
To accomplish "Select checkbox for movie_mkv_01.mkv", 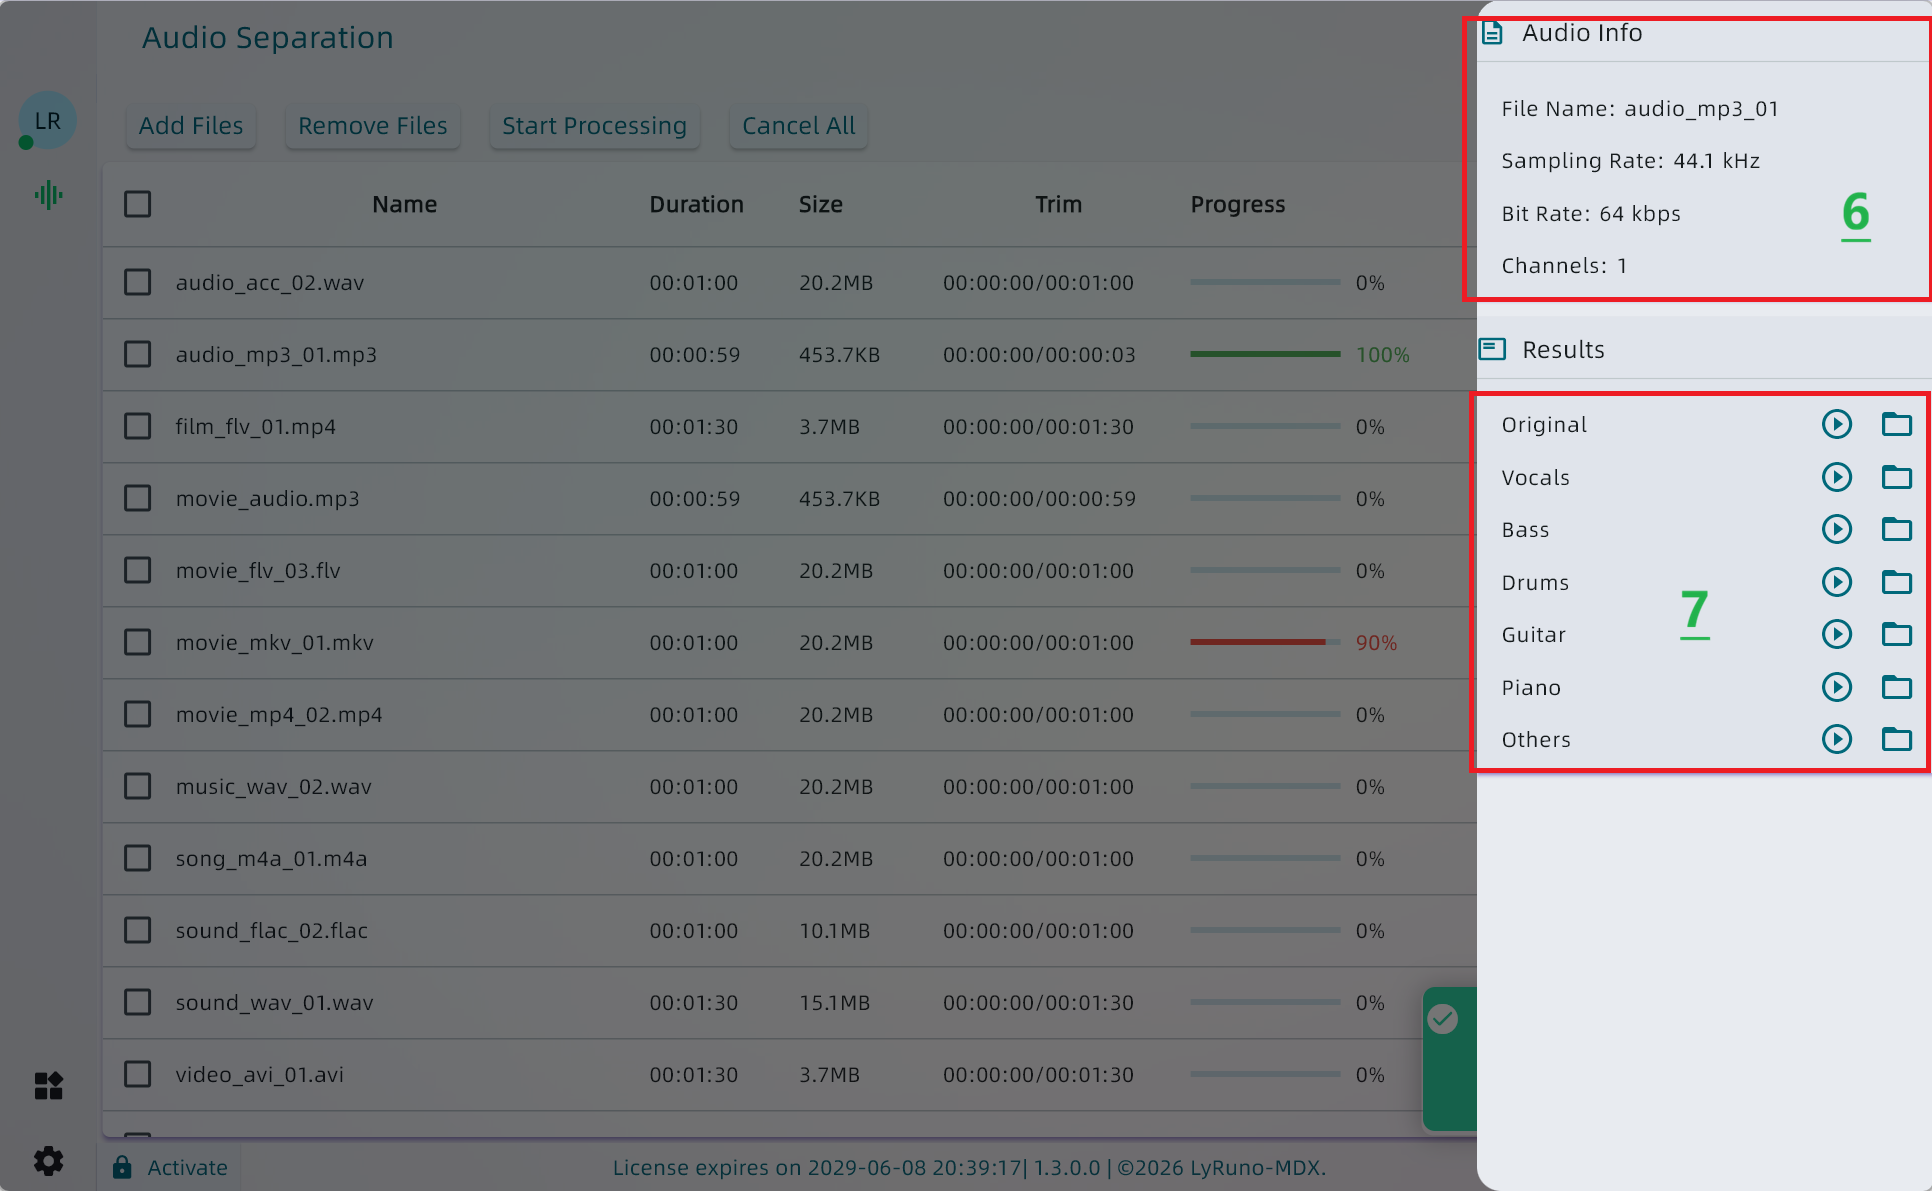I will (x=137, y=642).
